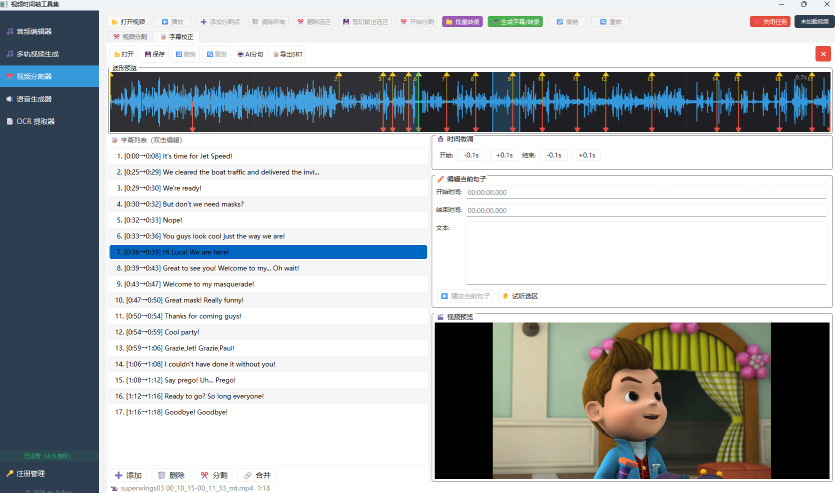Click the 重做 redo button in top toolbar
835x493 pixels.
610,22
